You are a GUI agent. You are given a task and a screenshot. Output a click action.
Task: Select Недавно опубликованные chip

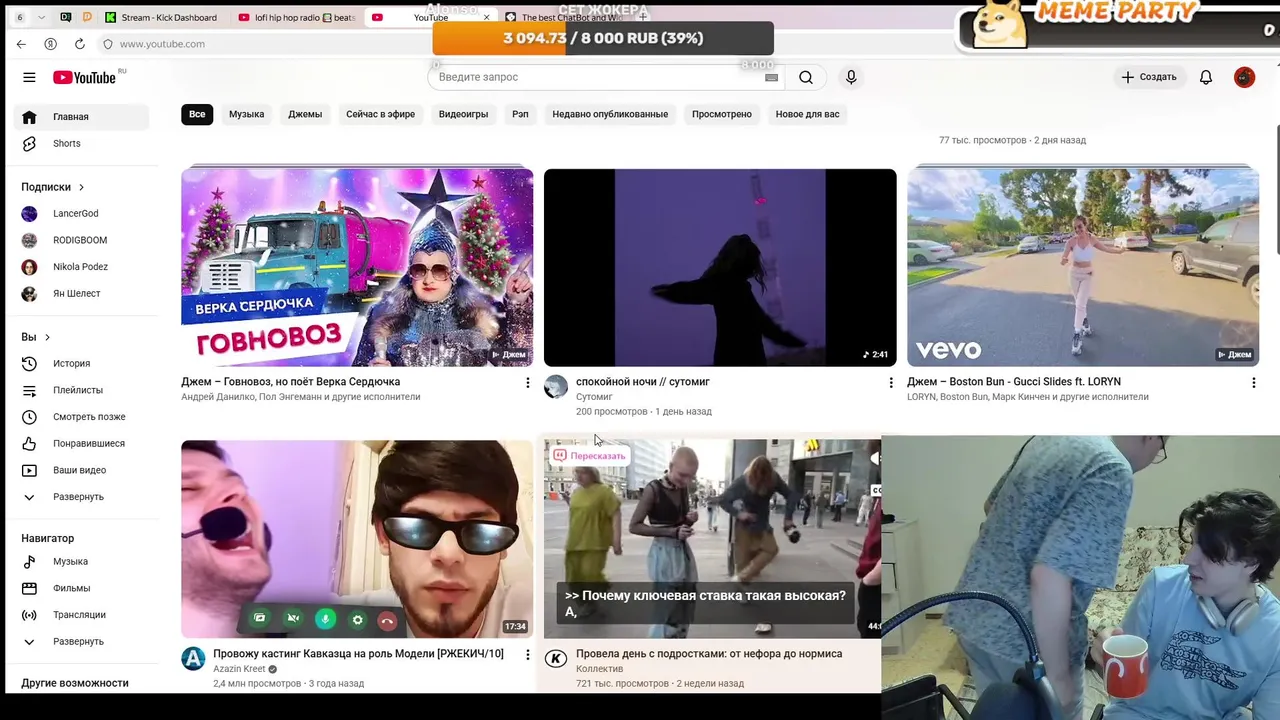point(610,114)
